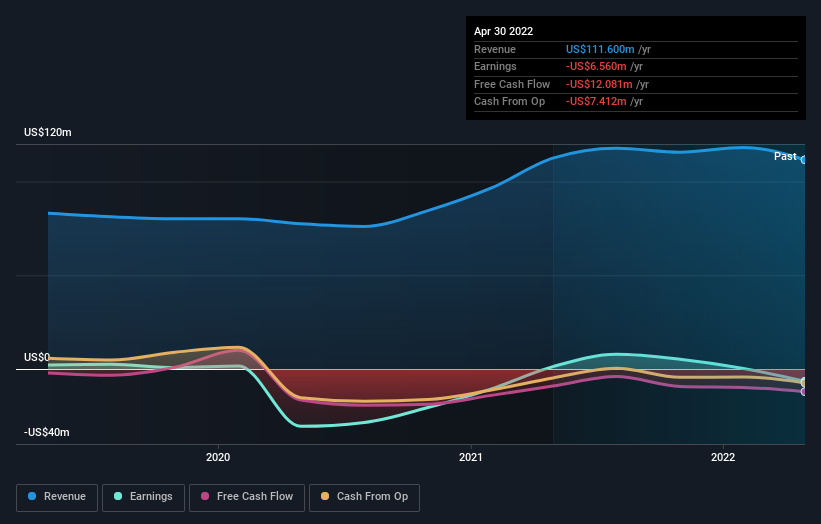Click the US$111.600m revenue value
This screenshot has height=524, width=821.
(600, 49)
